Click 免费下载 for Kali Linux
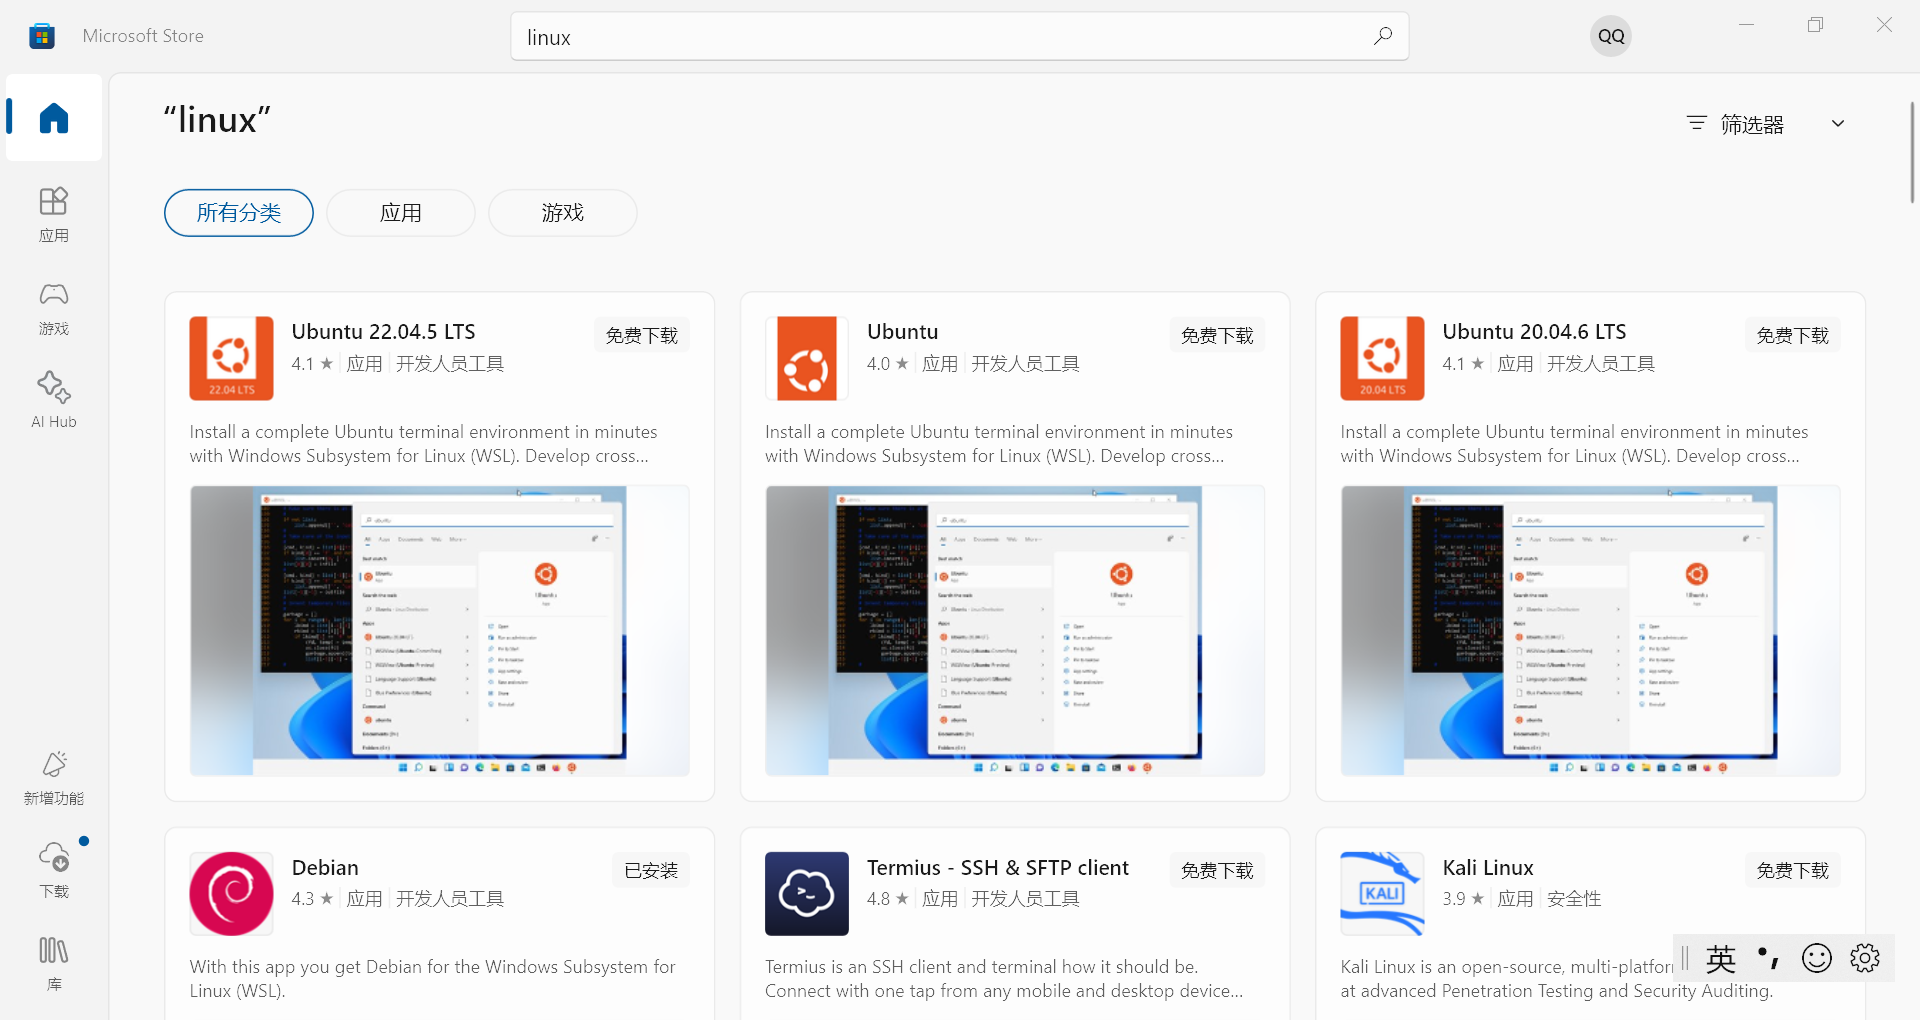Screen dimensions: 1920x1020 click(x=1793, y=870)
